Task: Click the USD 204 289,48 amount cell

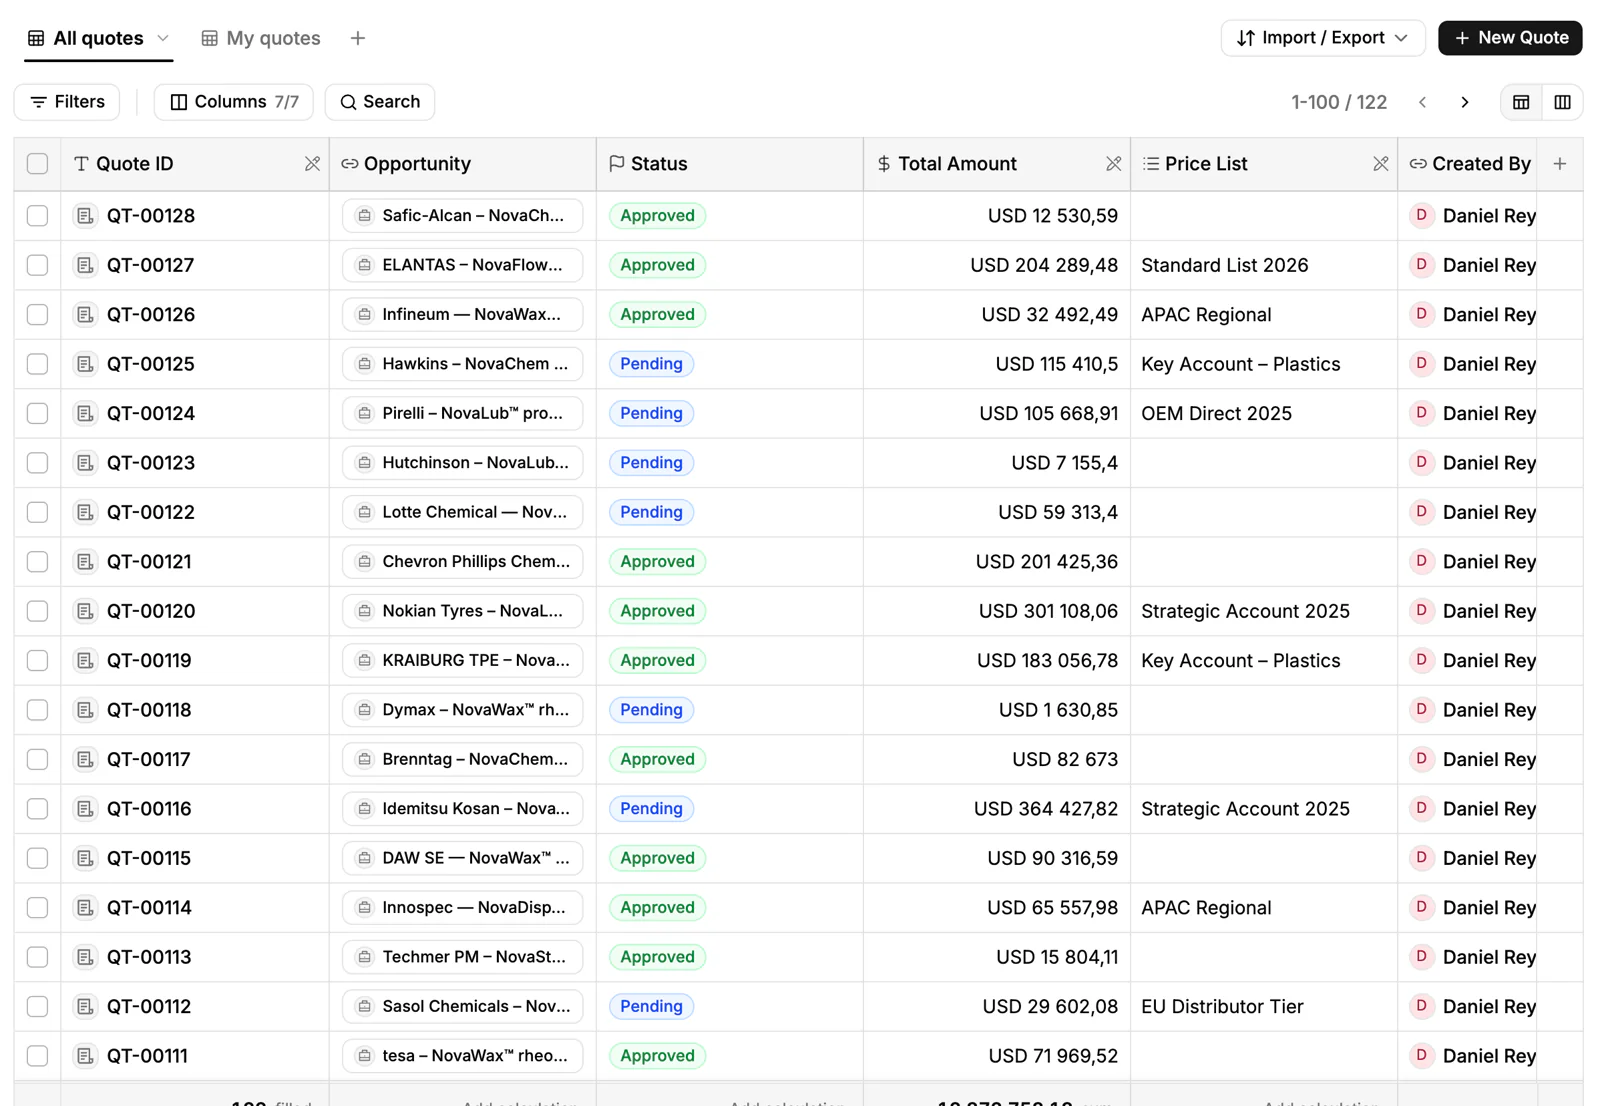Action: tap(997, 265)
